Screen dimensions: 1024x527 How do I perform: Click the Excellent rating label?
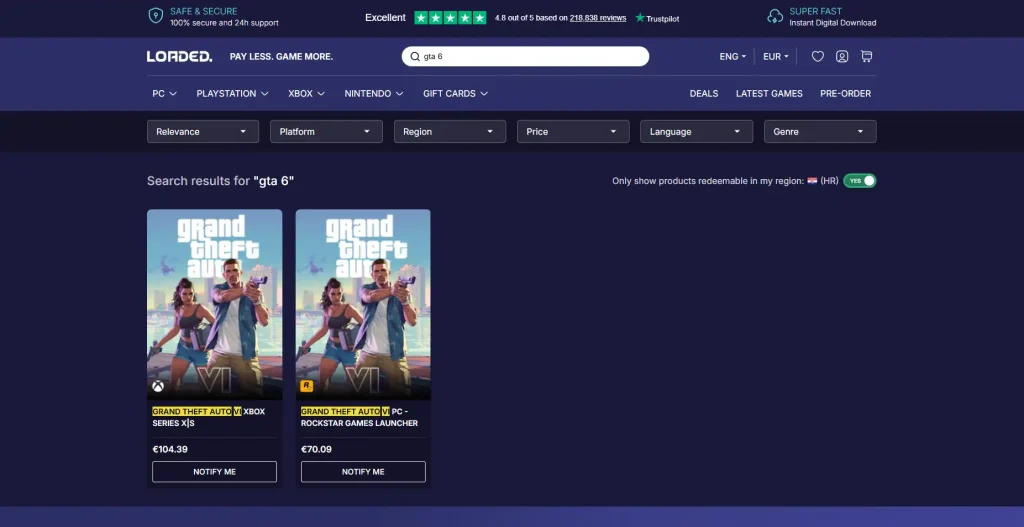385,18
